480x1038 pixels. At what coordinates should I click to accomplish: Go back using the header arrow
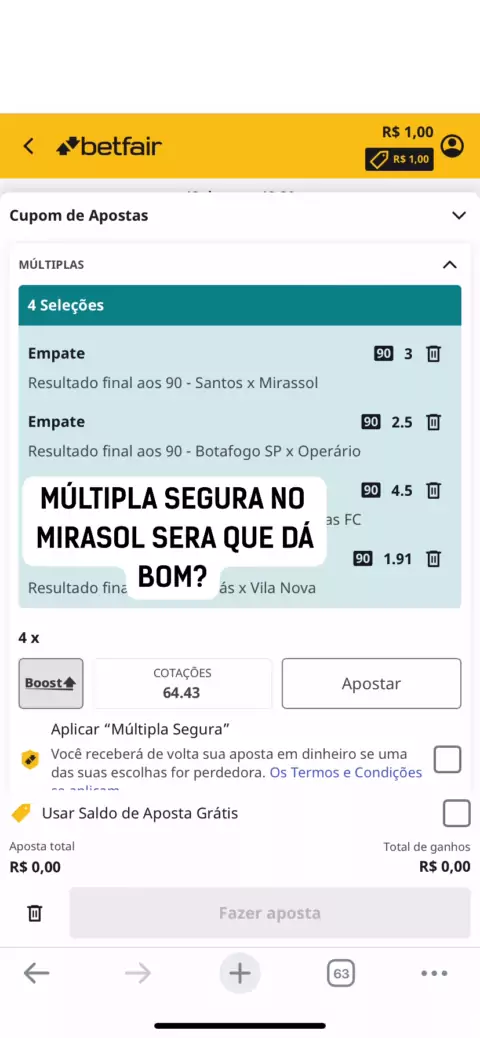coord(28,146)
